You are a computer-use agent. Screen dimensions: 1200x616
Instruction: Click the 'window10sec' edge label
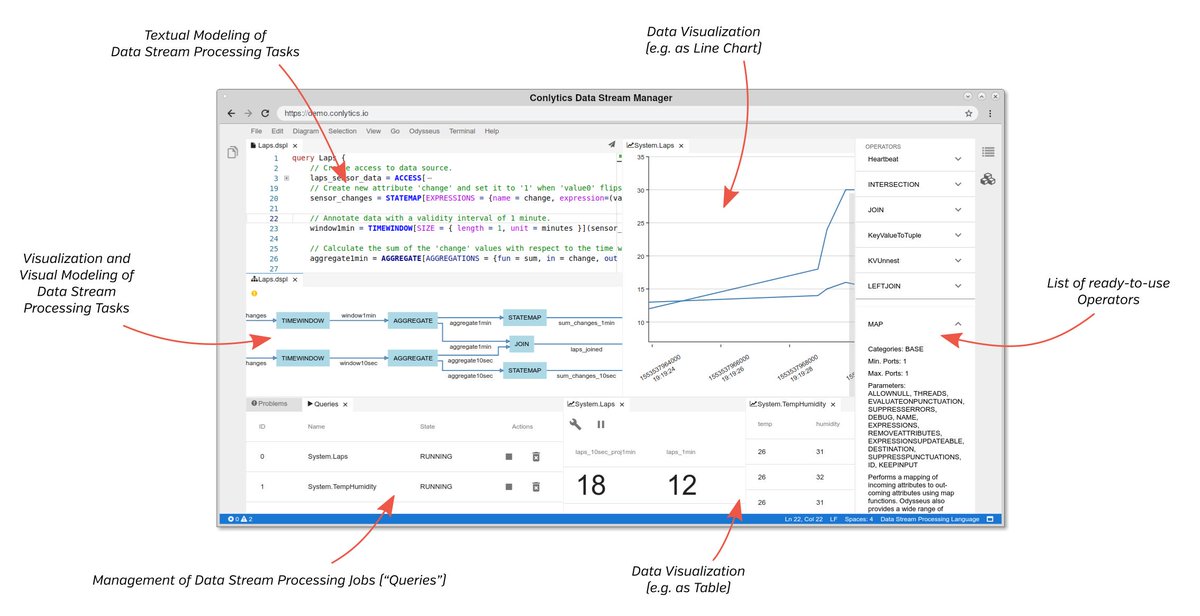click(x=358, y=363)
